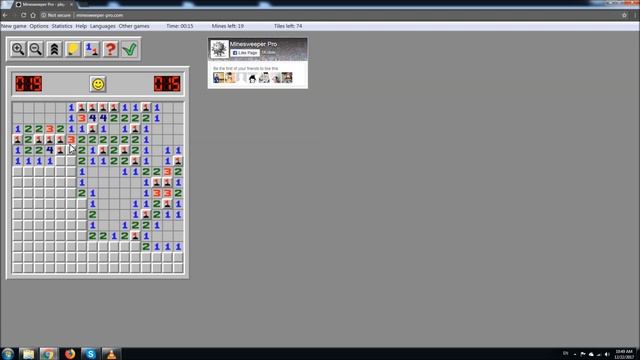The image size is (640, 360).
Task: Click the Tiles left: 74 status text
Action: point(288,26)
